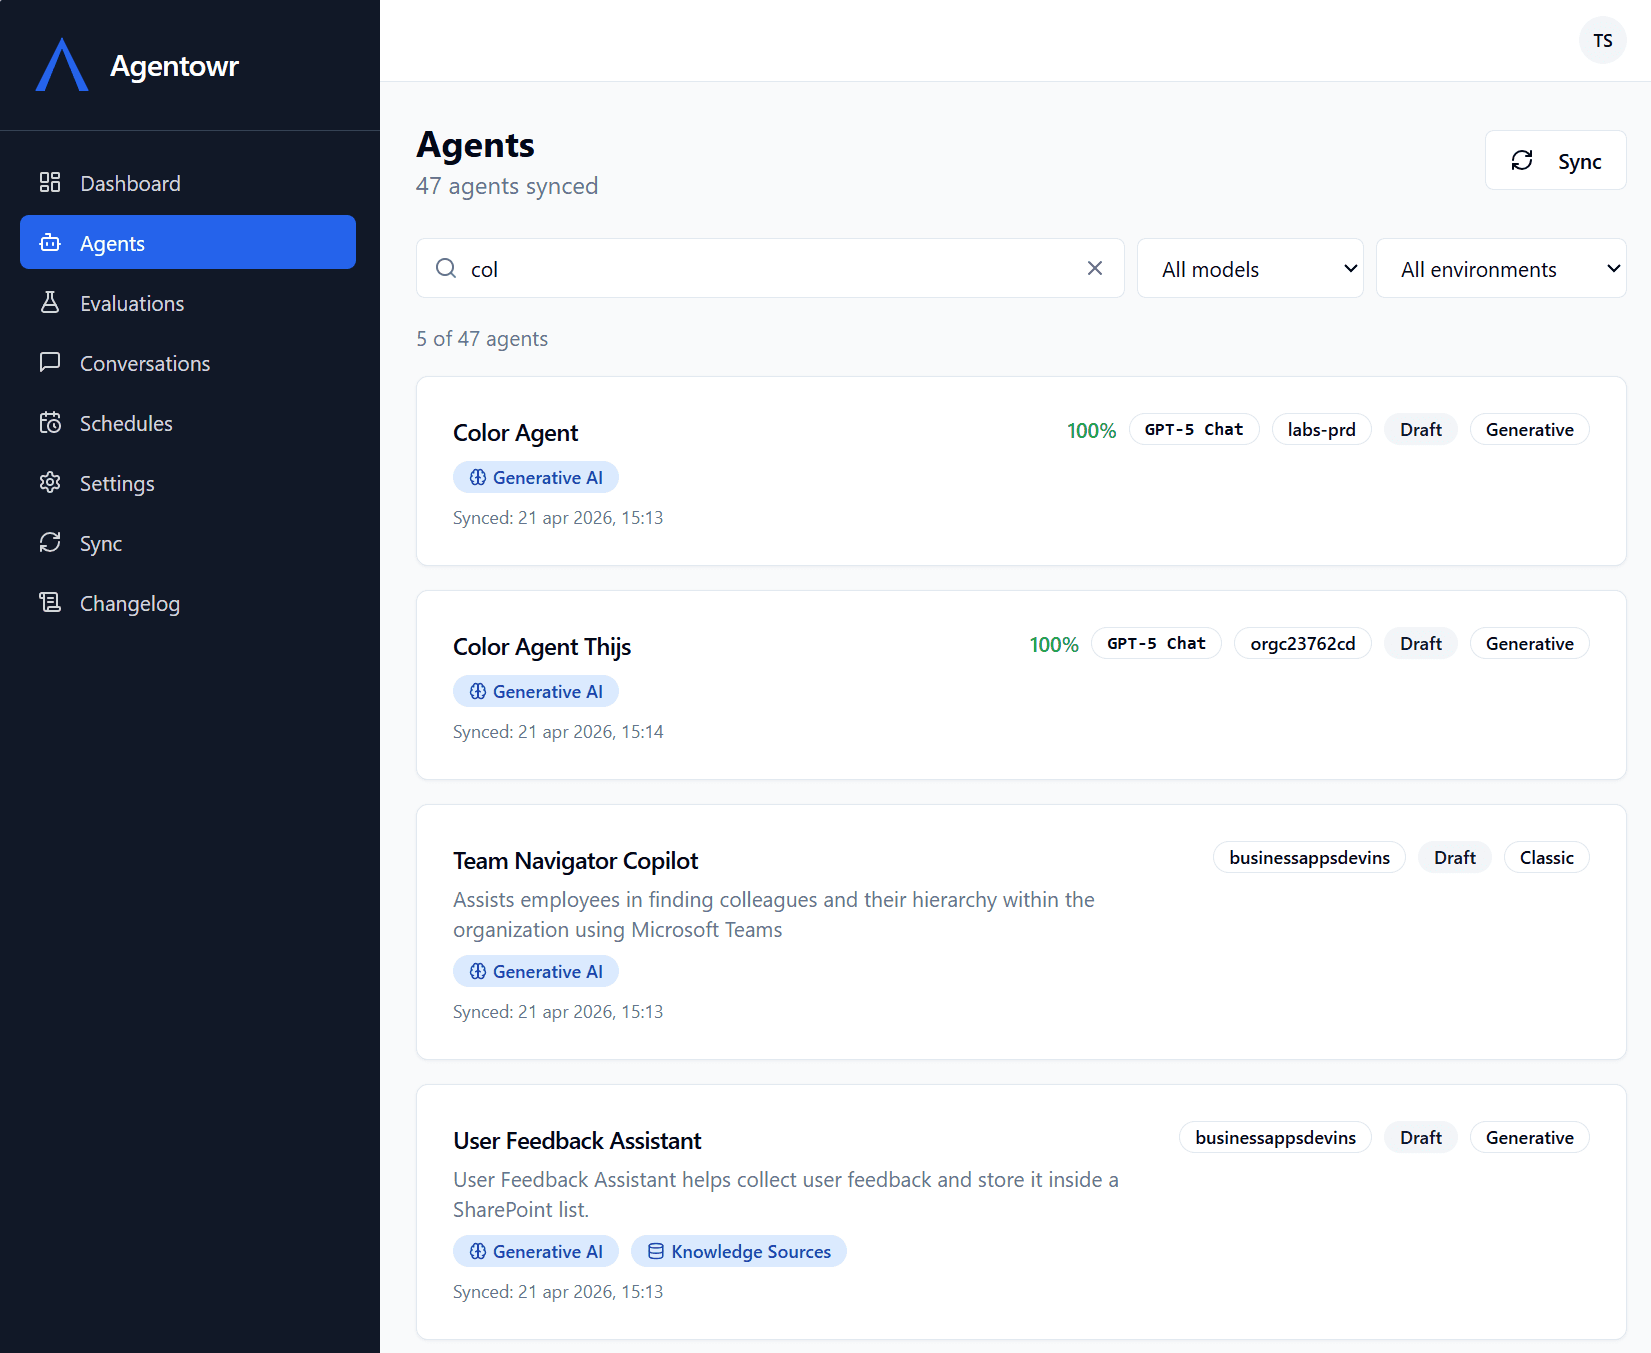This screenshot has height=1353, width=1651.
Task: Click the orgc23762cd environment badge
Action: point(1303,643)
